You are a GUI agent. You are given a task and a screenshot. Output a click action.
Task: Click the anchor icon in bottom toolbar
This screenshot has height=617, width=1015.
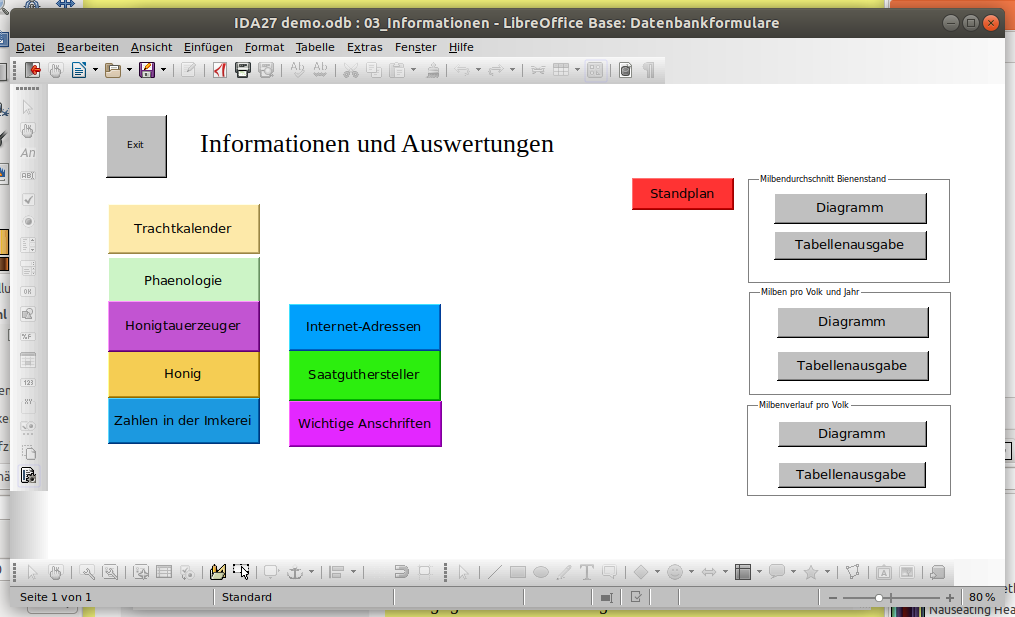295,572
